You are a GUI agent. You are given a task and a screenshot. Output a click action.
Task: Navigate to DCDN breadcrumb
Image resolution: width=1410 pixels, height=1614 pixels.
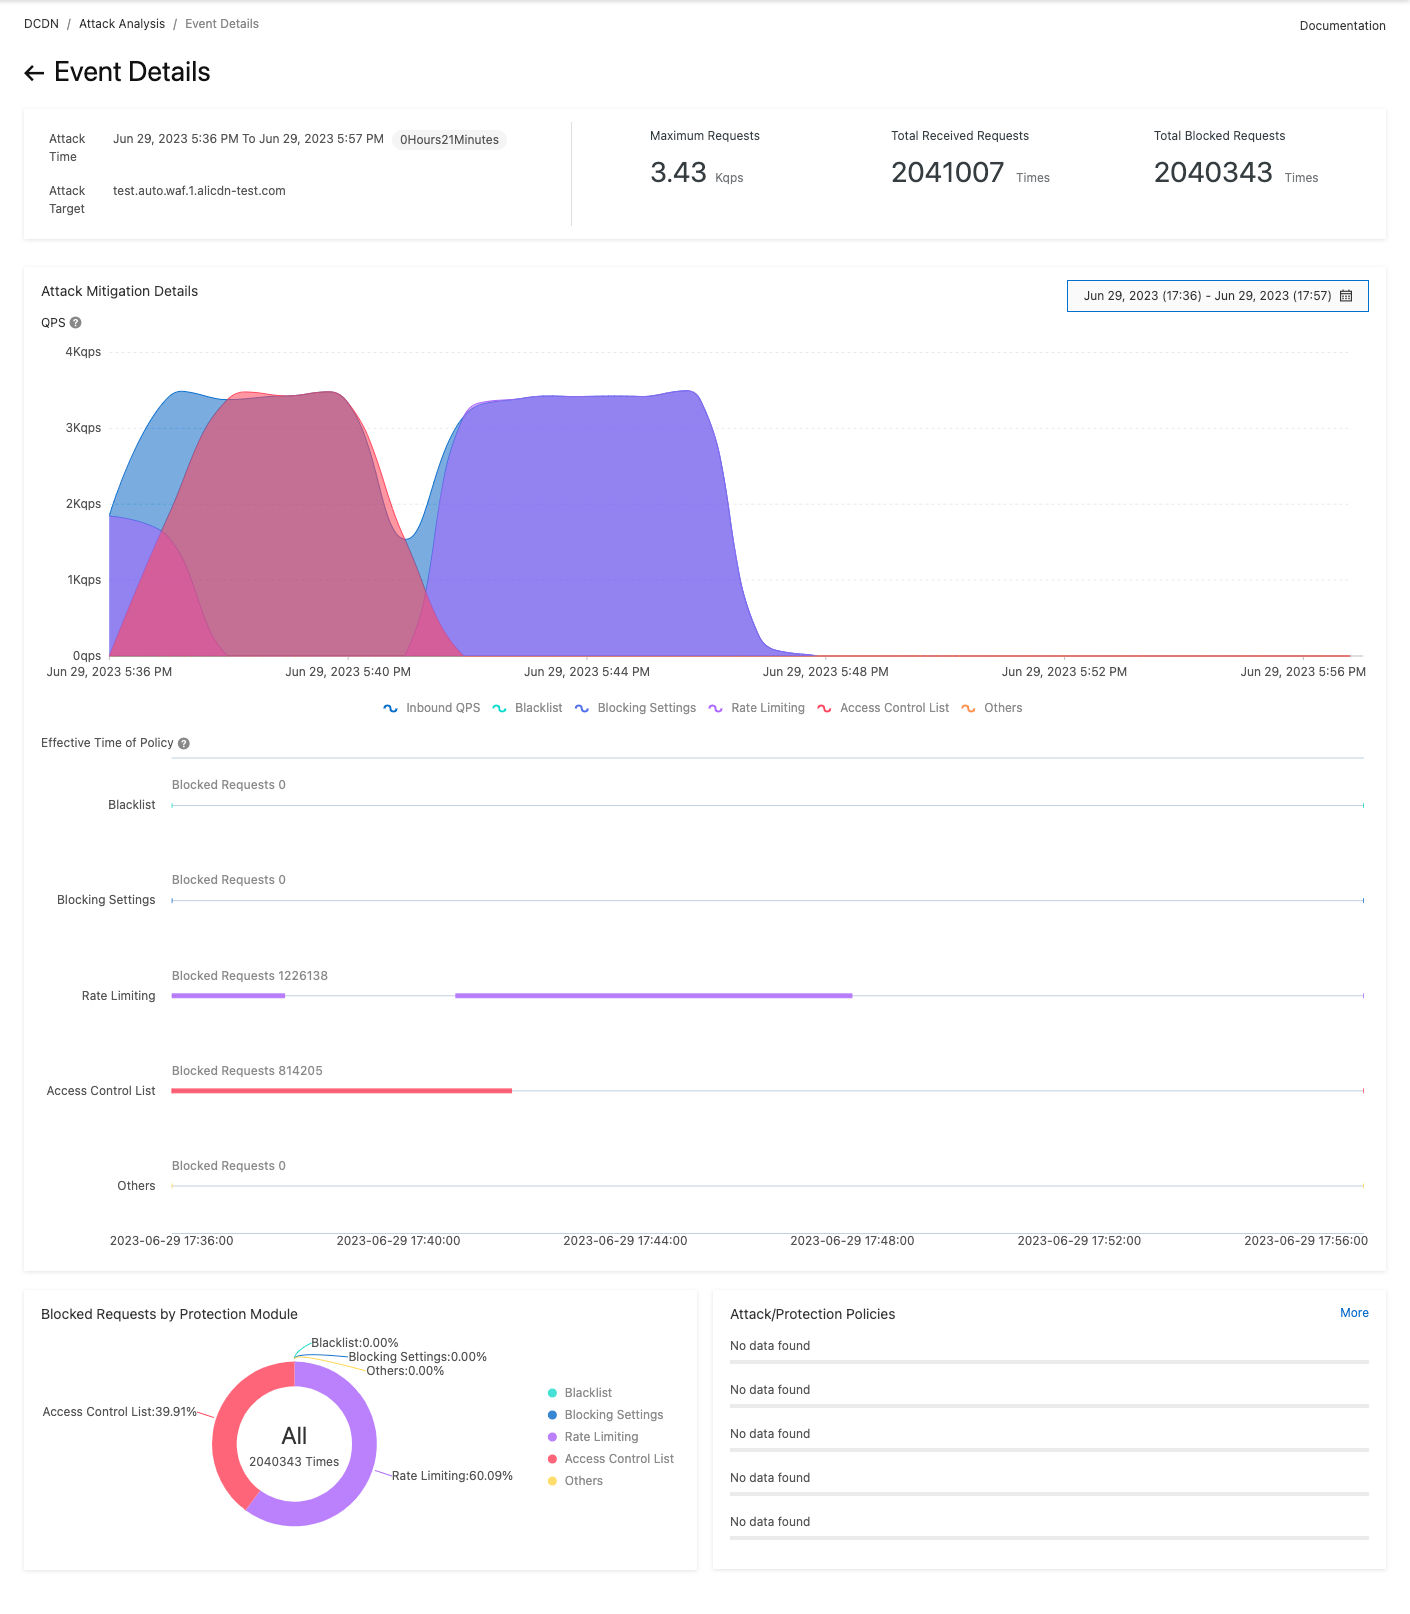click(41, 24)
